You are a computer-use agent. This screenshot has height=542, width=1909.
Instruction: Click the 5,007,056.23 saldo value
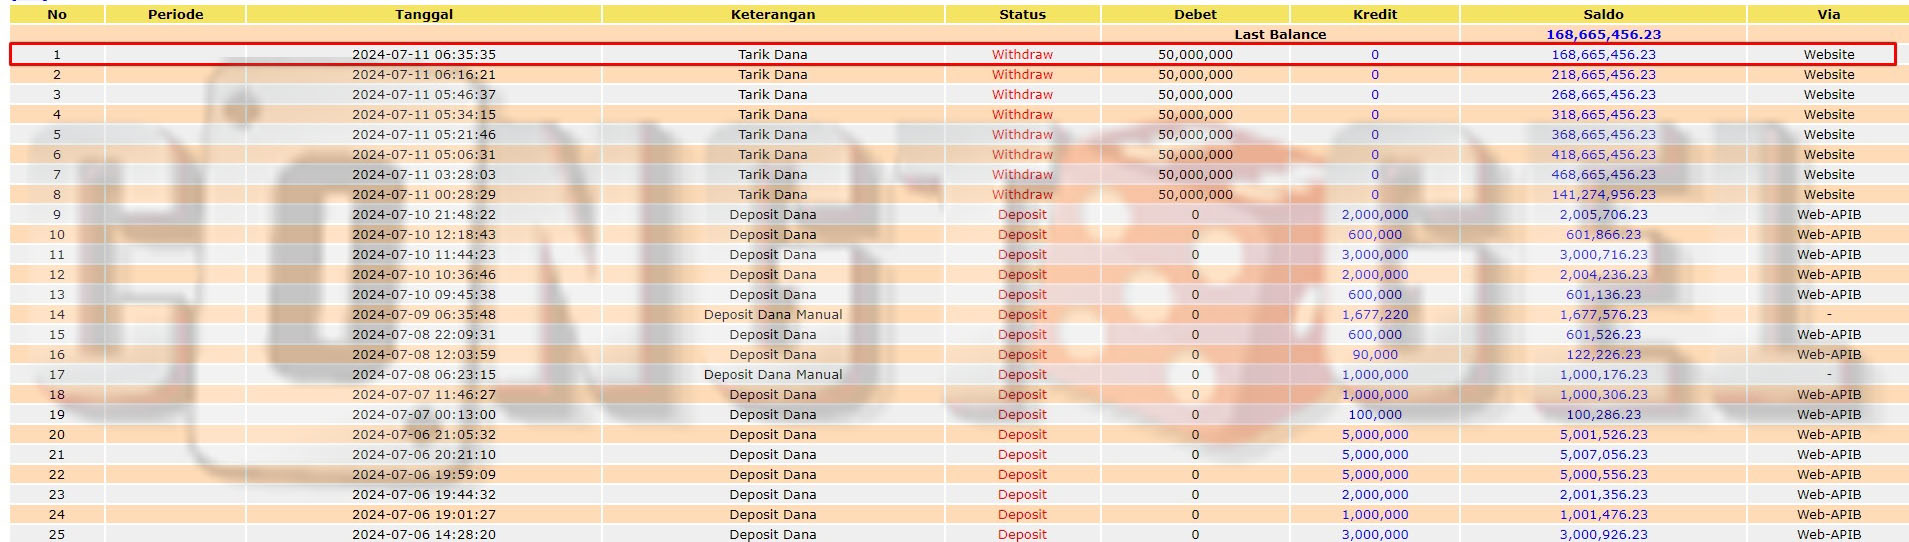coord(1603,454)
